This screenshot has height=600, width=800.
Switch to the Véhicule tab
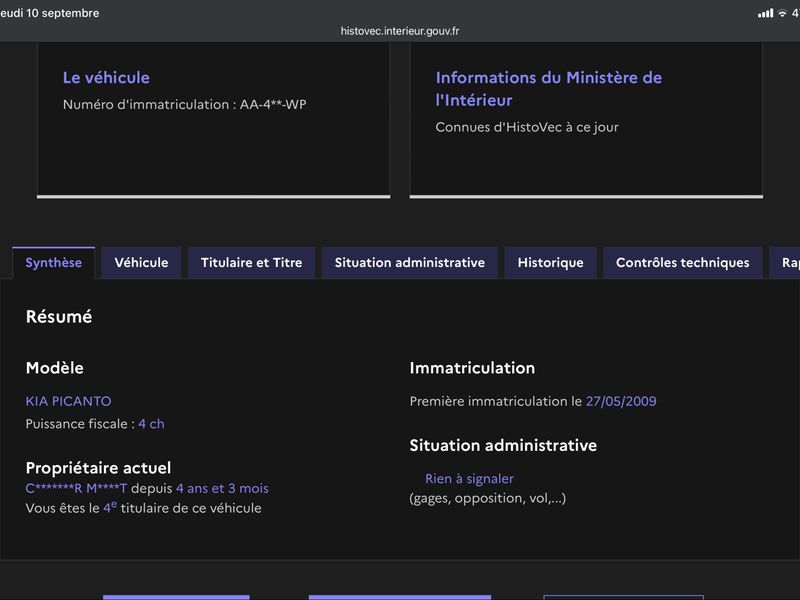(x=141, y=263)
